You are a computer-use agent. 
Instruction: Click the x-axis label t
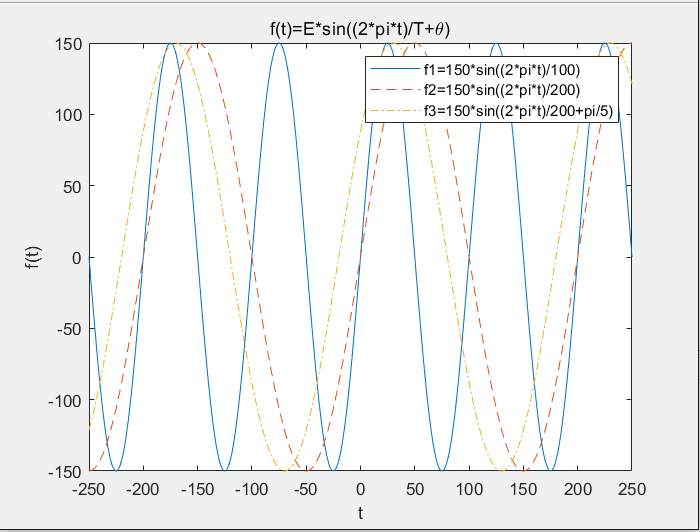360,513
